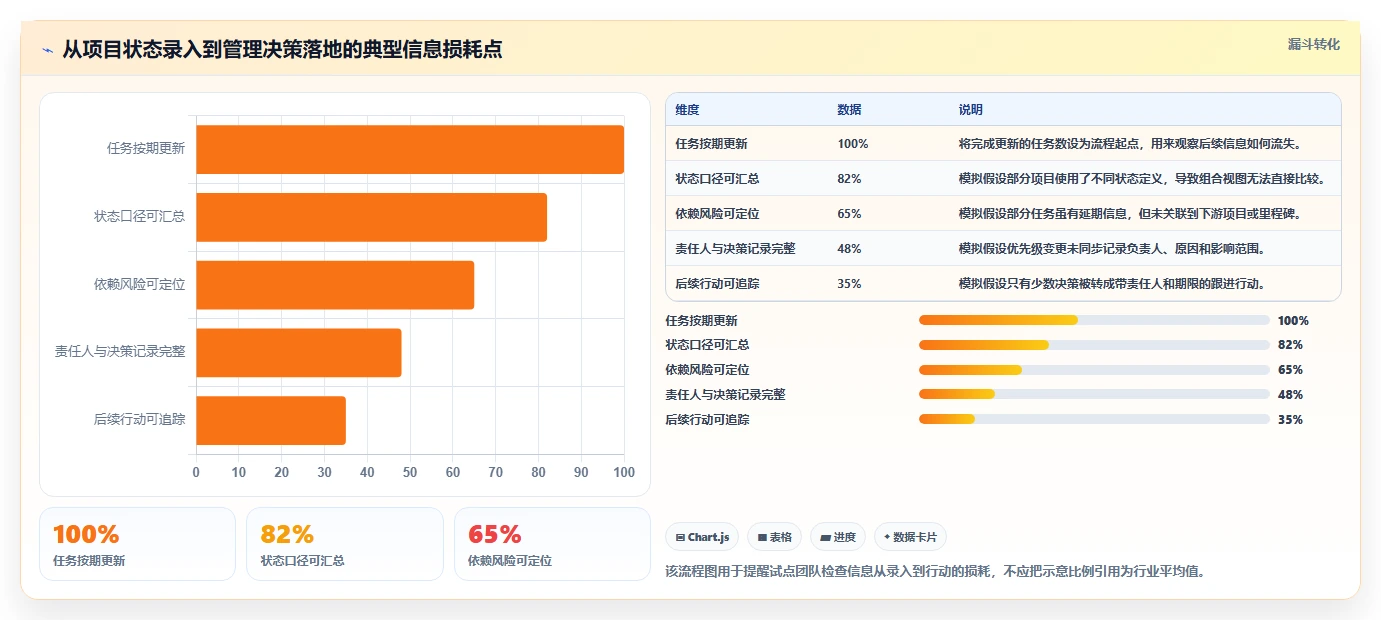Click the 后续行动可追踪 y-axis label on the chart
Viewport: 1381px width, 620px height.
tap(140, 420)
